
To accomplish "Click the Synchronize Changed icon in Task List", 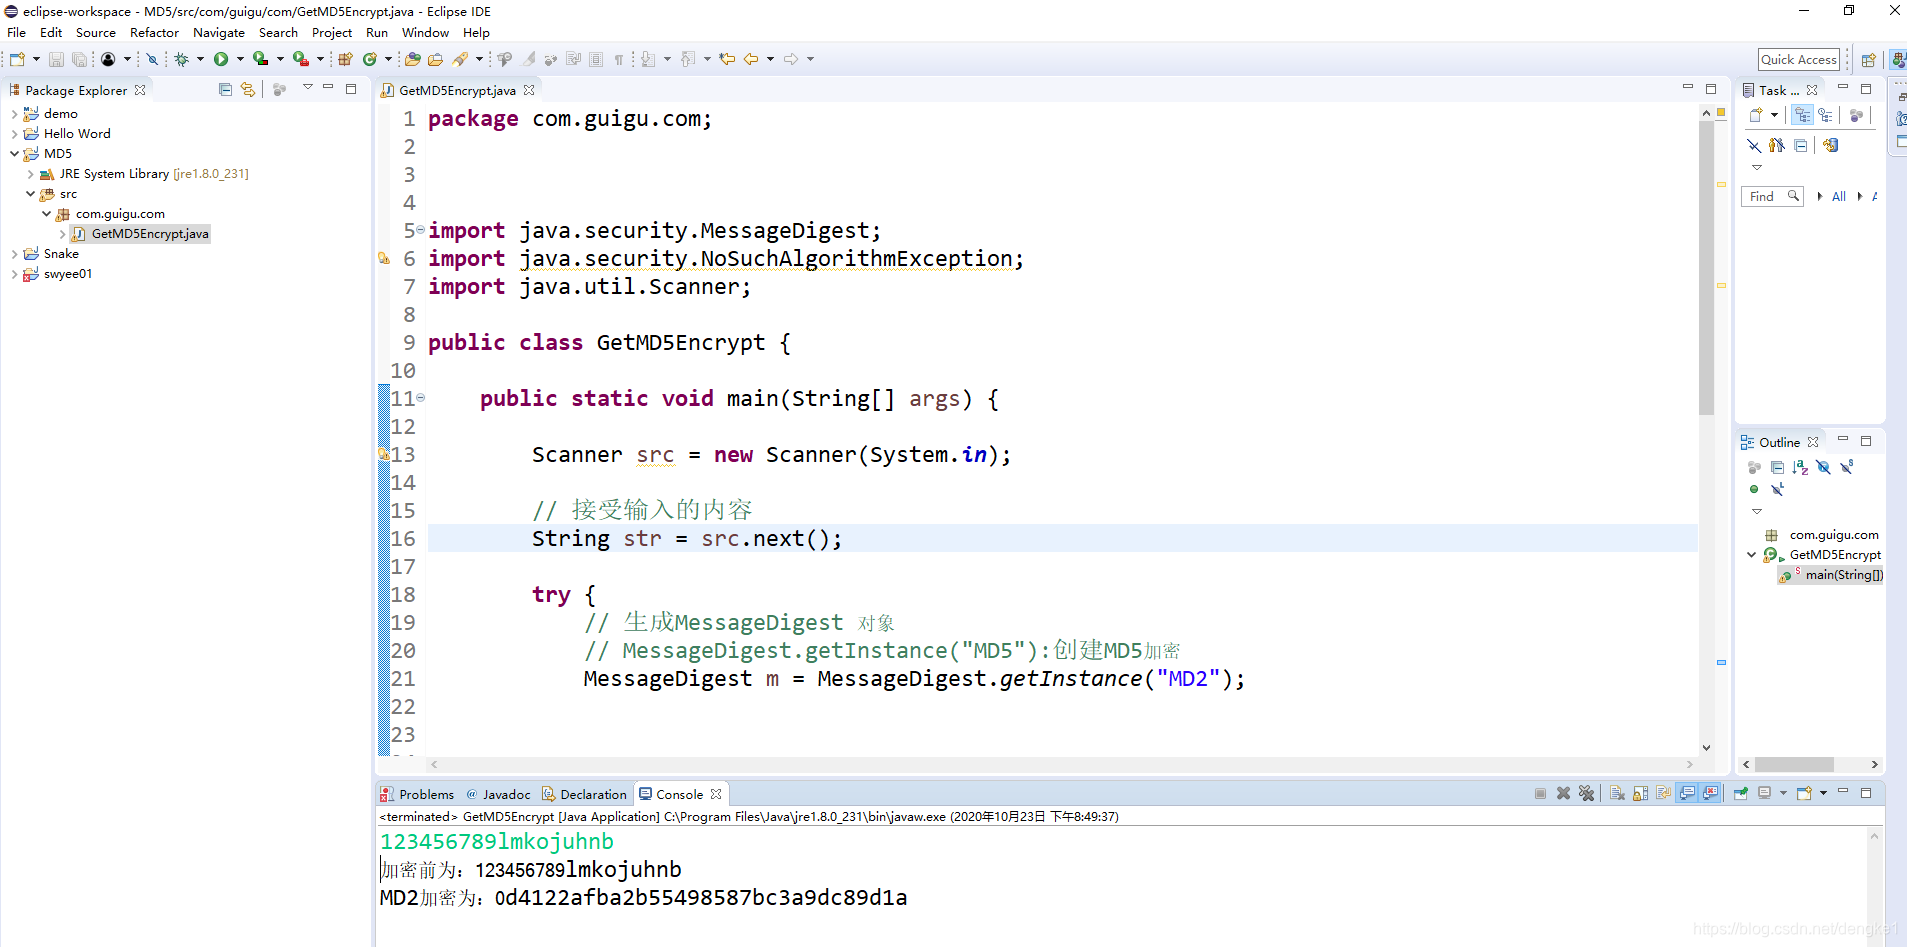I will click(1830, 145).
